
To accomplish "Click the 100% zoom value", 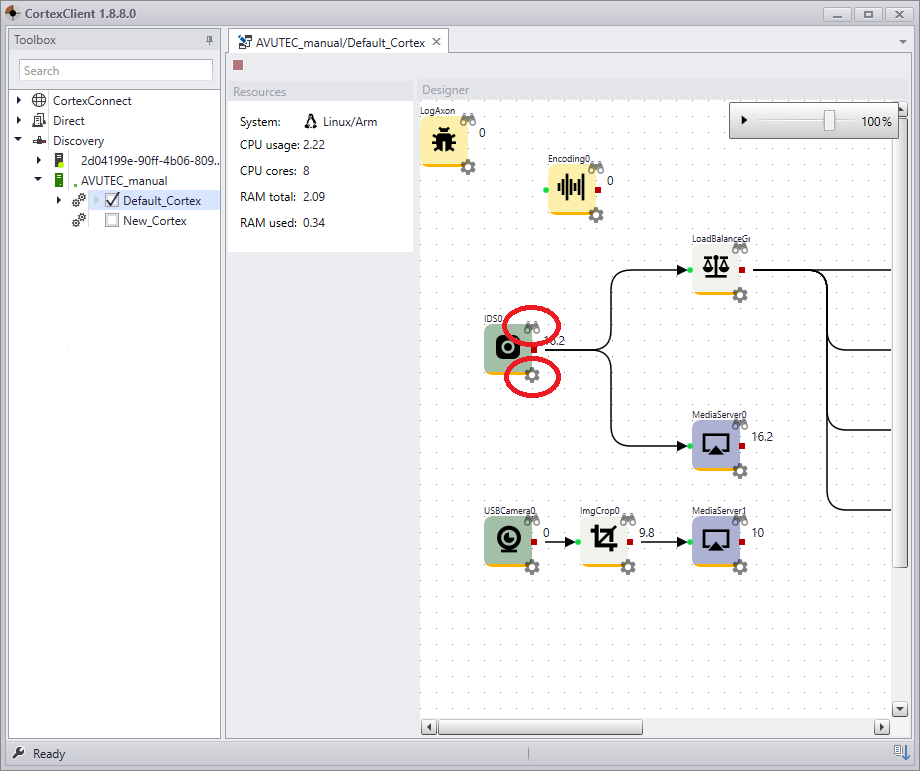I will coord(876,121).
